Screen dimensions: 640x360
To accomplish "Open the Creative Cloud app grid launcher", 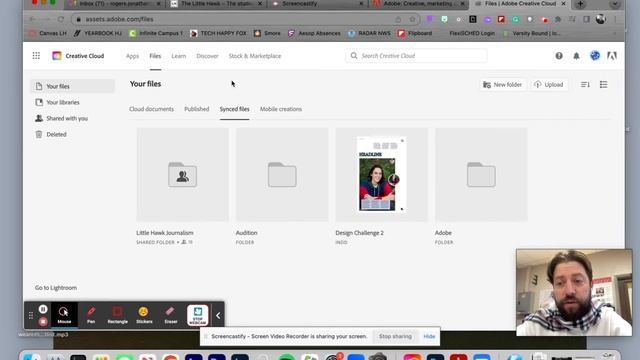I will [x=36, y=56].
